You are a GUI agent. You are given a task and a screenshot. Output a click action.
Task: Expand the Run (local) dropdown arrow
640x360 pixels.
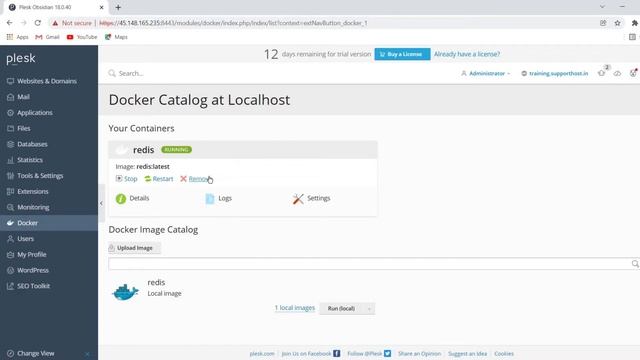369,309
